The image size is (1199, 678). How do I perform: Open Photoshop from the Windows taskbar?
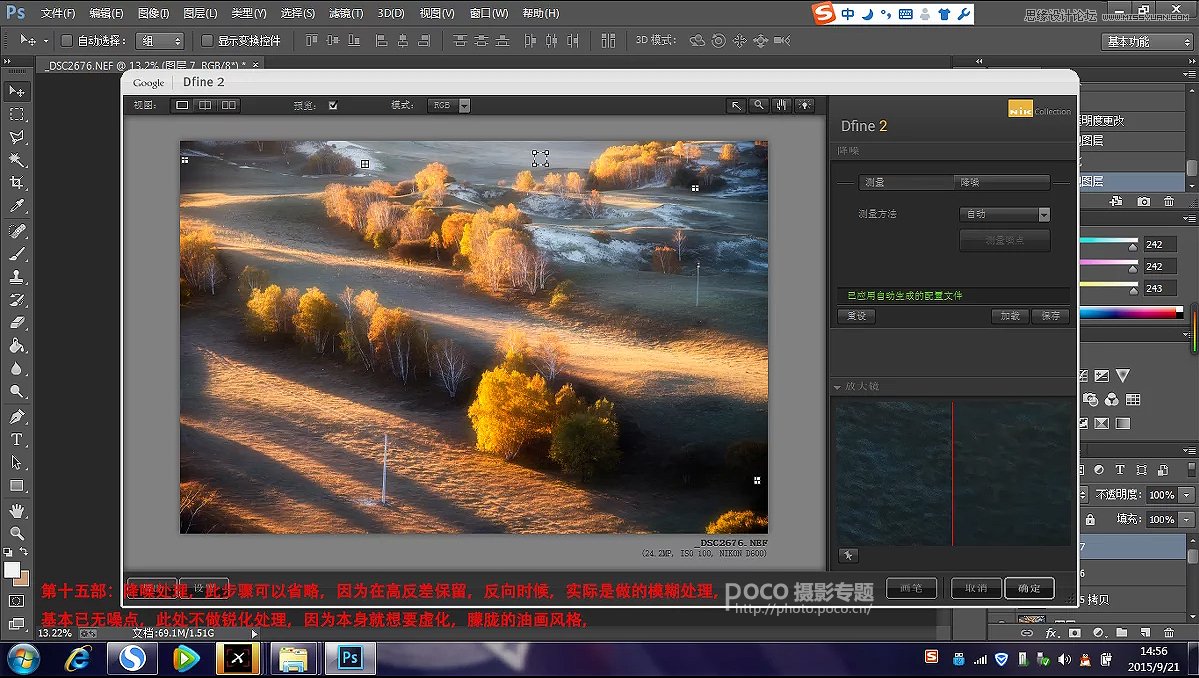[x=349, y=658]
